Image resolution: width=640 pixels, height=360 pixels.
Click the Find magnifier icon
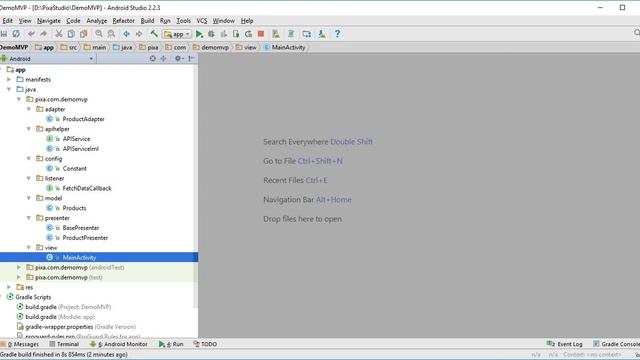pos(99,34)
